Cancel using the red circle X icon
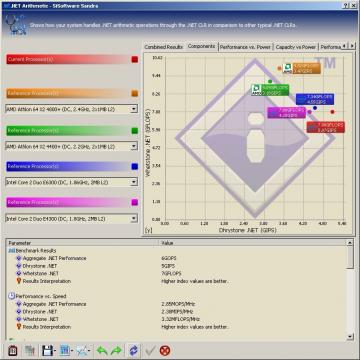 pyautogui.click(x=165, y=351)
